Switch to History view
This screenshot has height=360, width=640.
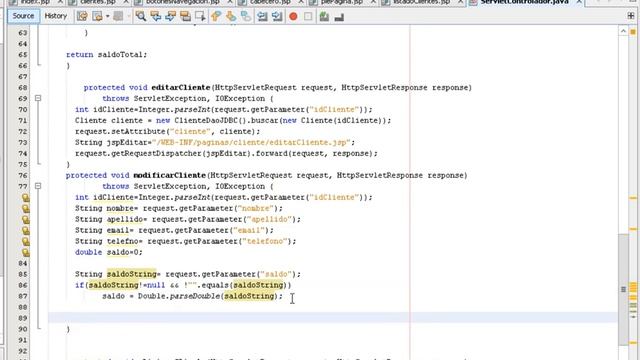[56, 16]
